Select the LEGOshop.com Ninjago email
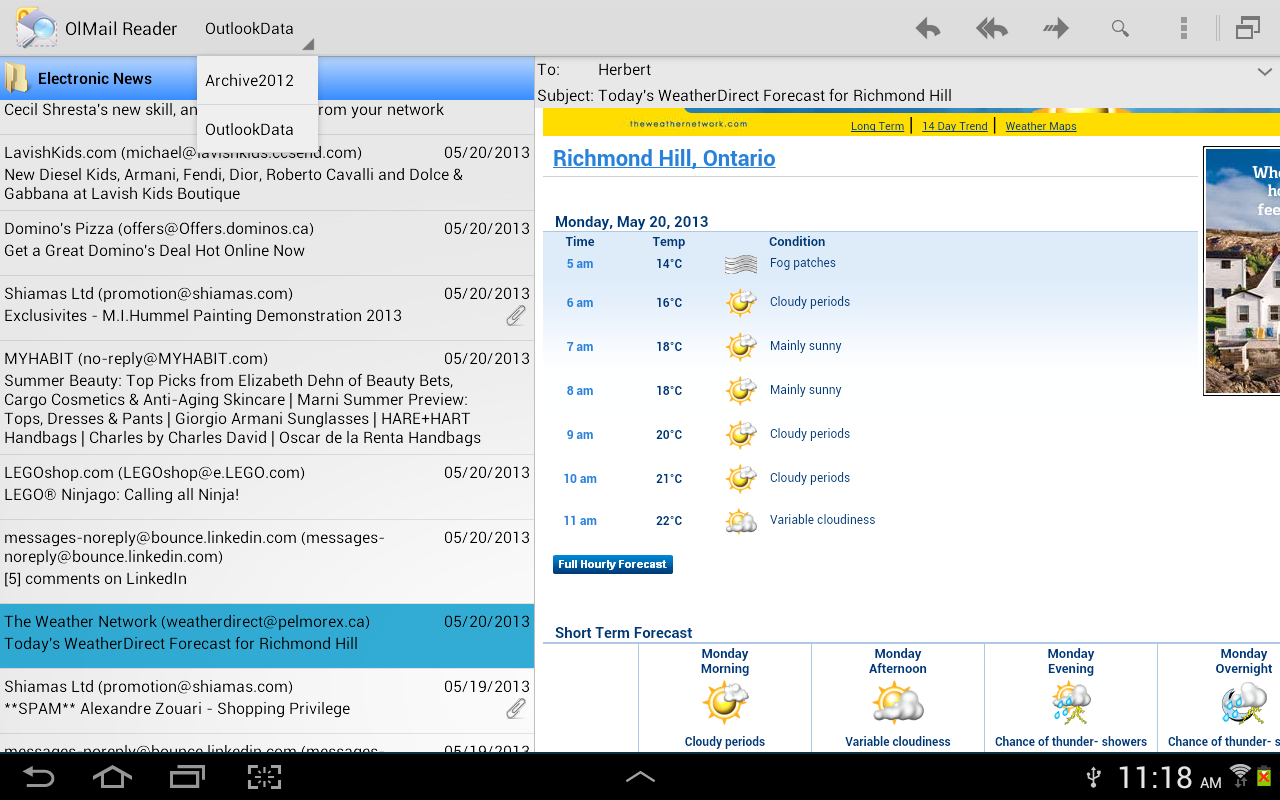The width and height of the screenshot is (1280, 800). click(x=267, y=482)
